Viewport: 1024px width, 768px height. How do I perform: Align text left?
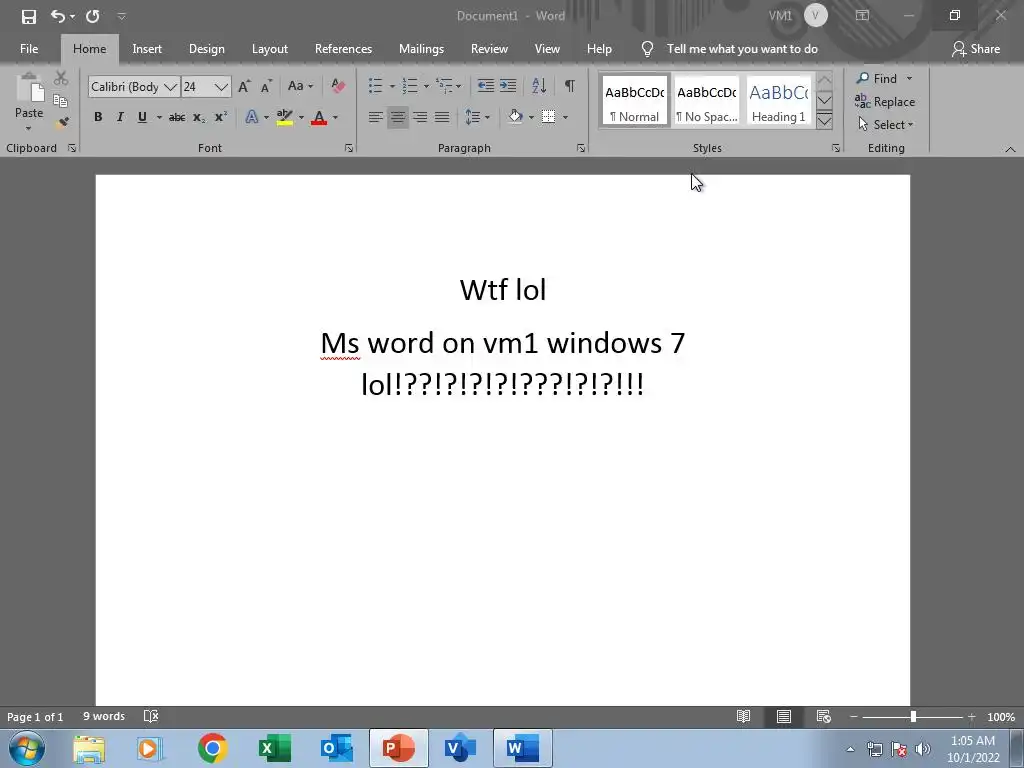[376, 118]
